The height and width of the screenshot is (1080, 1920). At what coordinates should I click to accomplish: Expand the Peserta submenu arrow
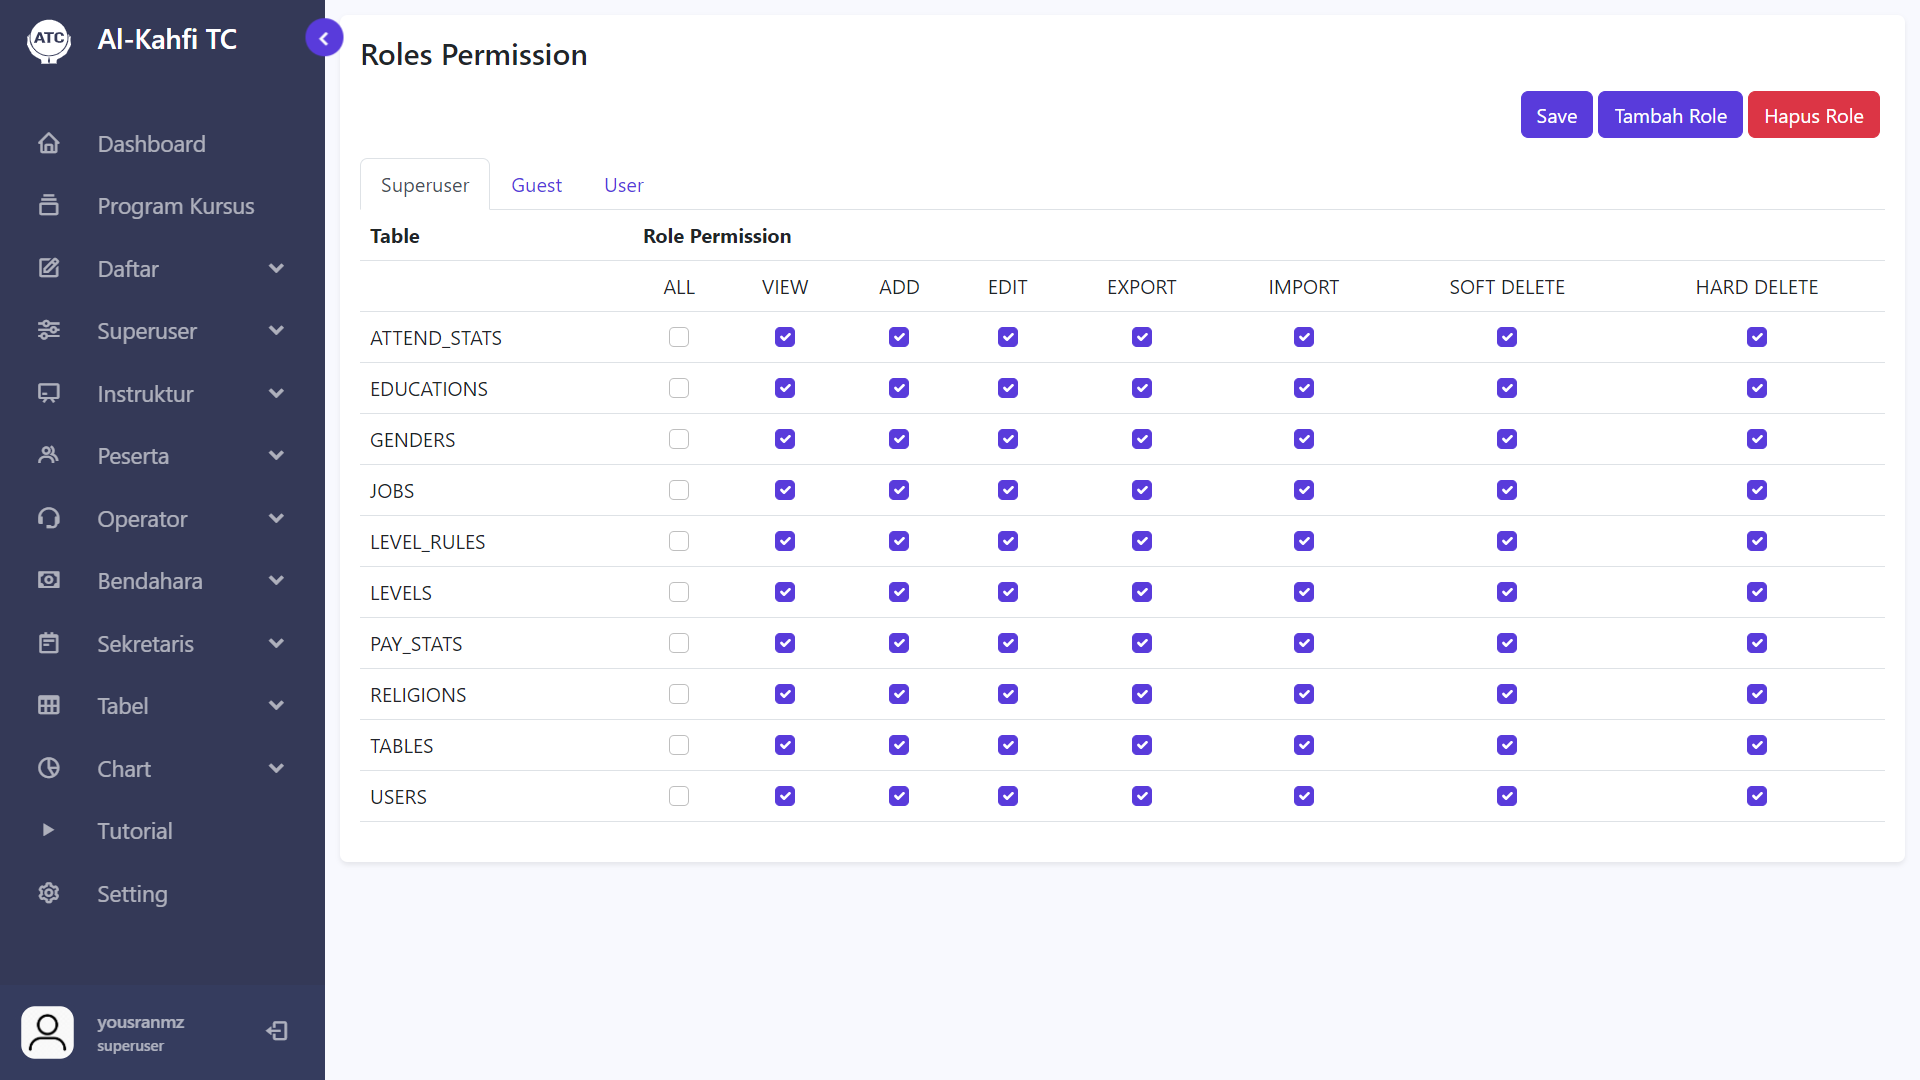[277, 456]
